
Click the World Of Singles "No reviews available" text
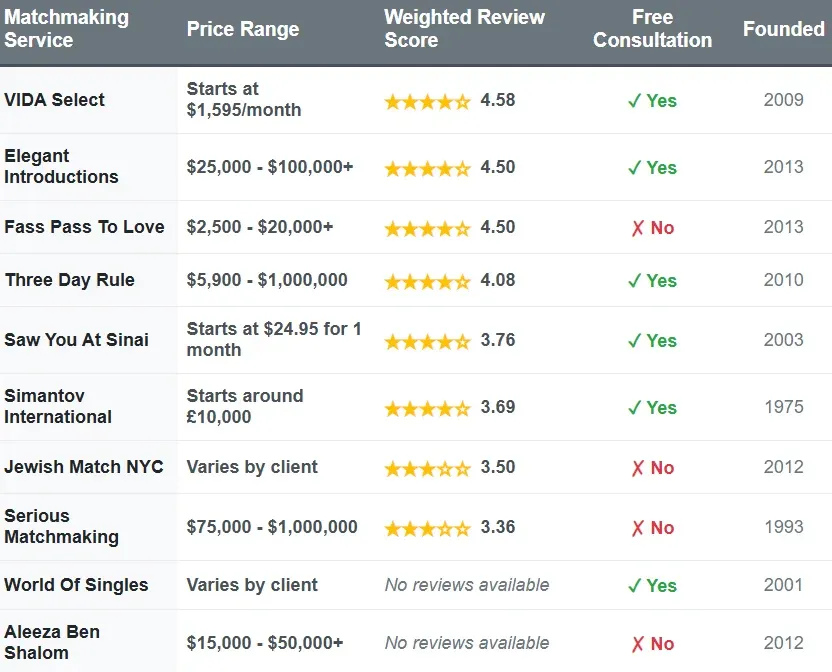coord(467,585)
